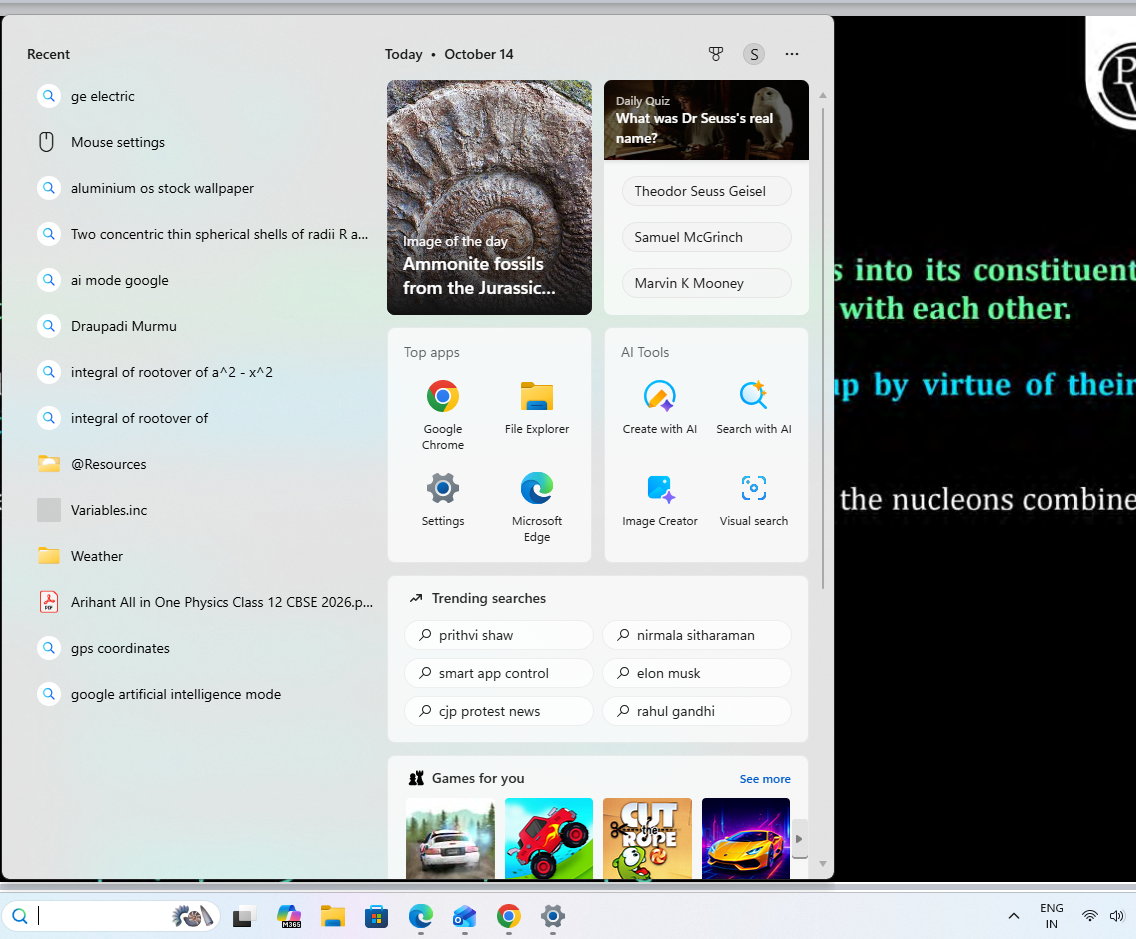Open Microsoft 365 Copilot on the taskbar

289,917
